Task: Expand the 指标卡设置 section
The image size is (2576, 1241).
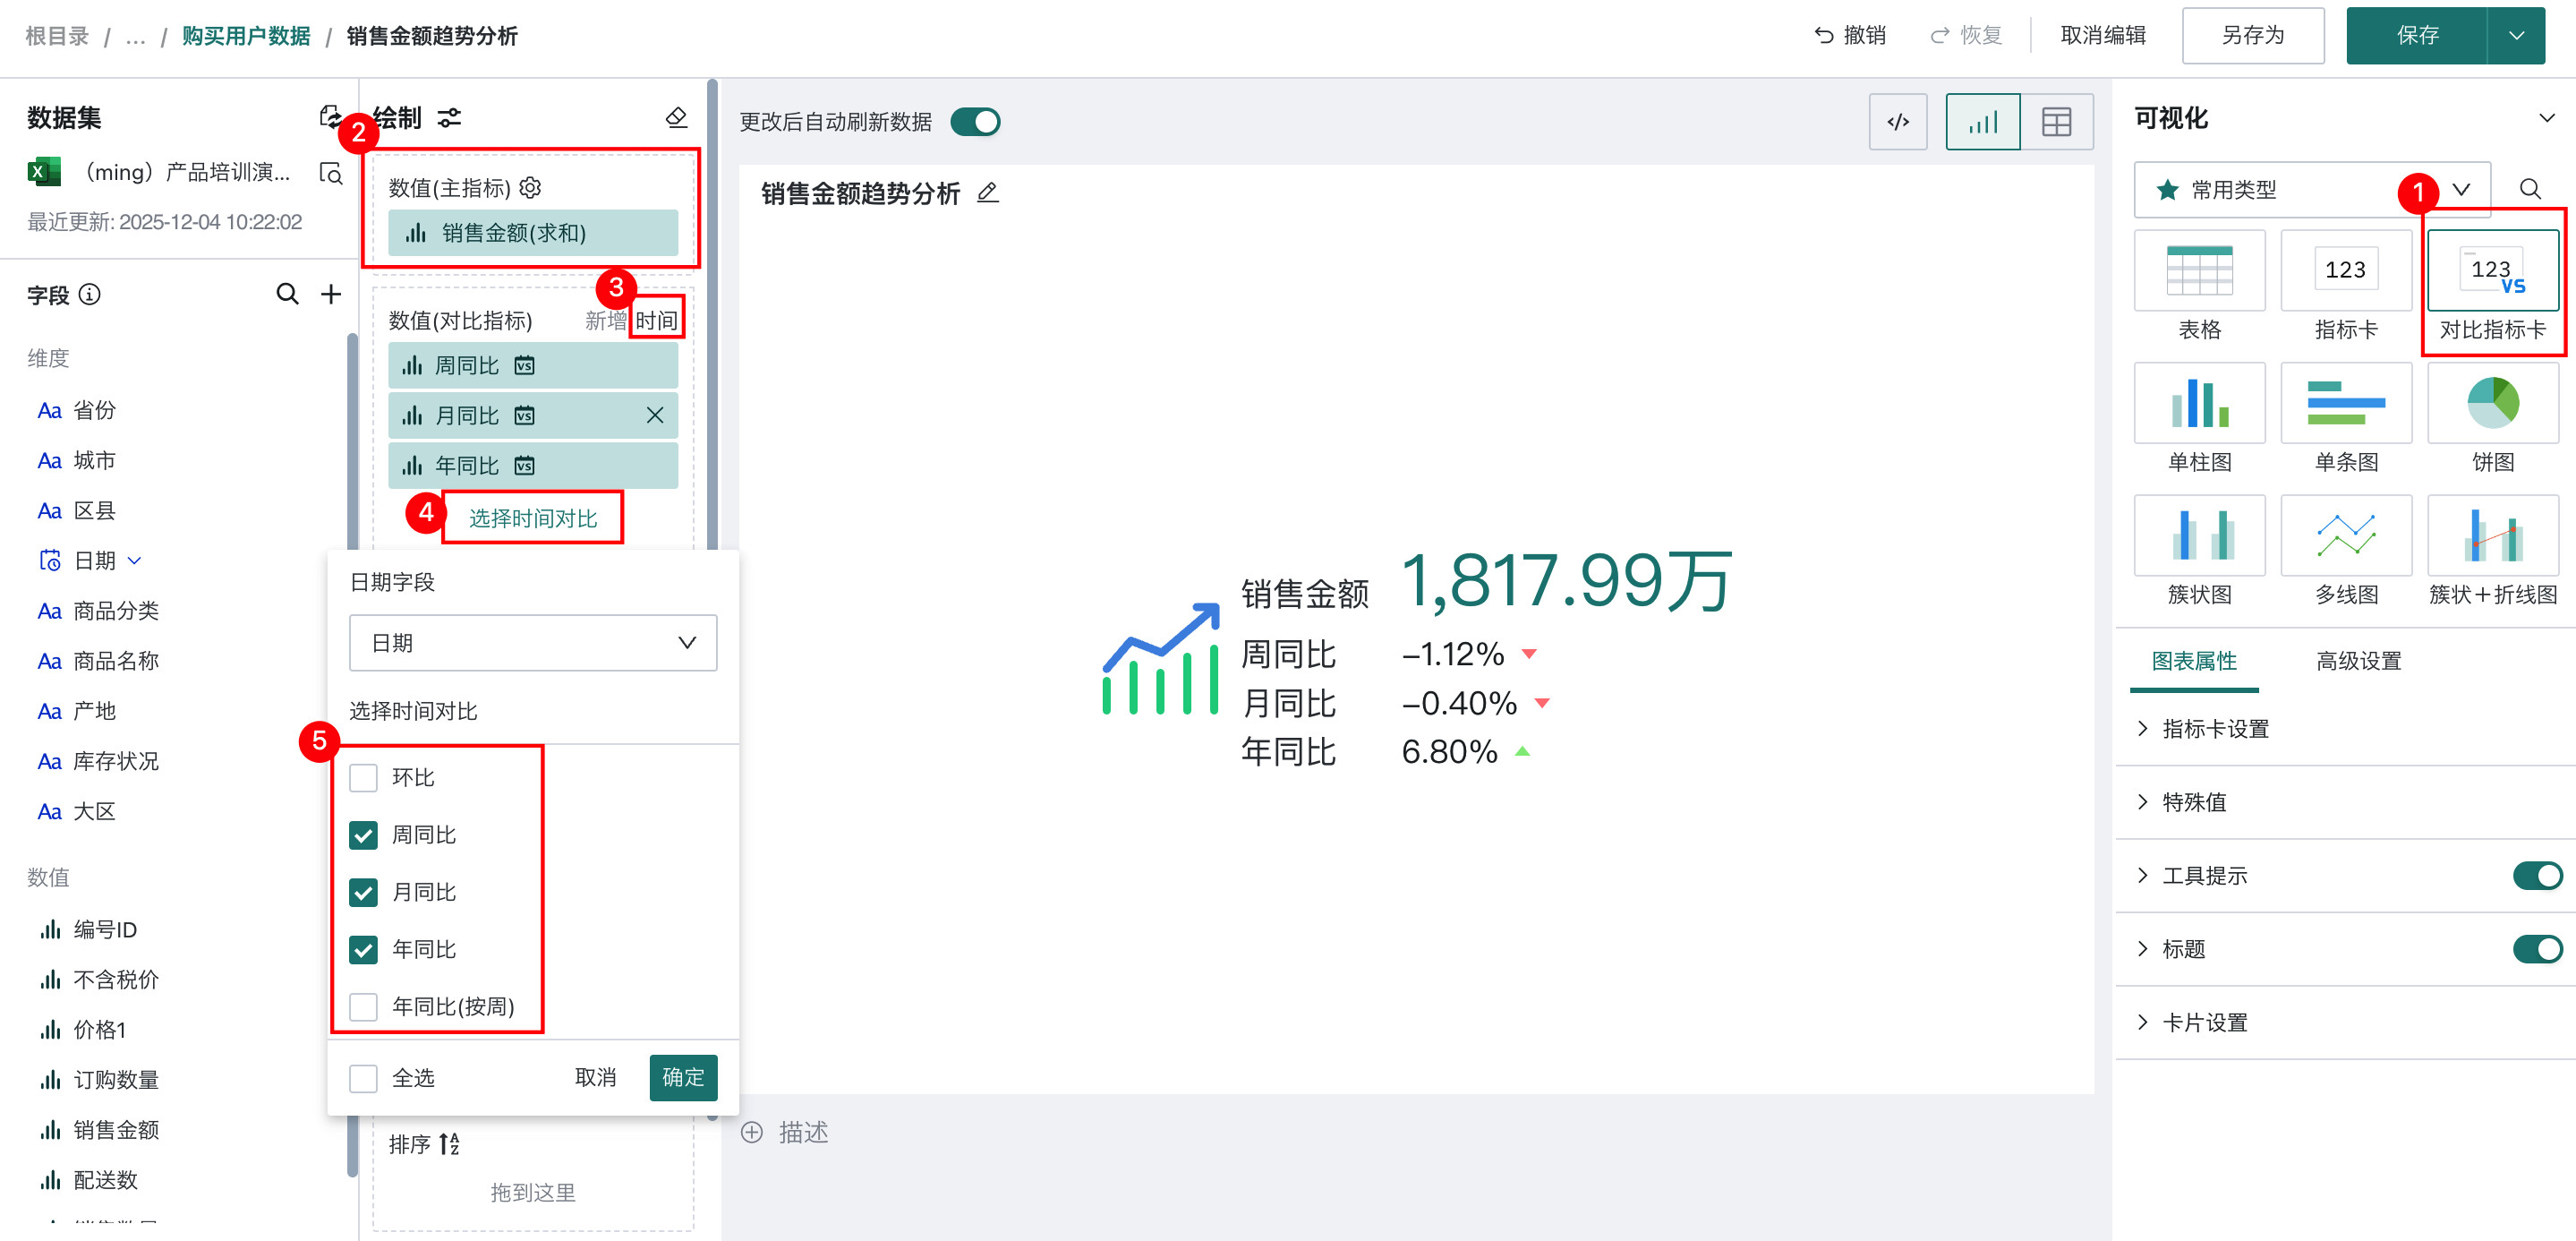Action: (2214, 729)
